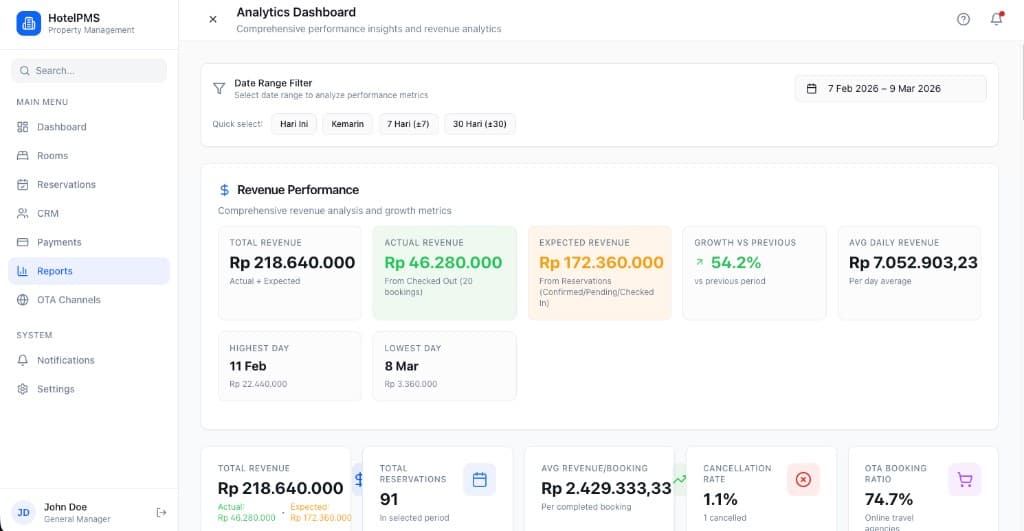
Task: Close the Analytics Dashboard with X
Action: pyautogui.click(x=212, y=19)
